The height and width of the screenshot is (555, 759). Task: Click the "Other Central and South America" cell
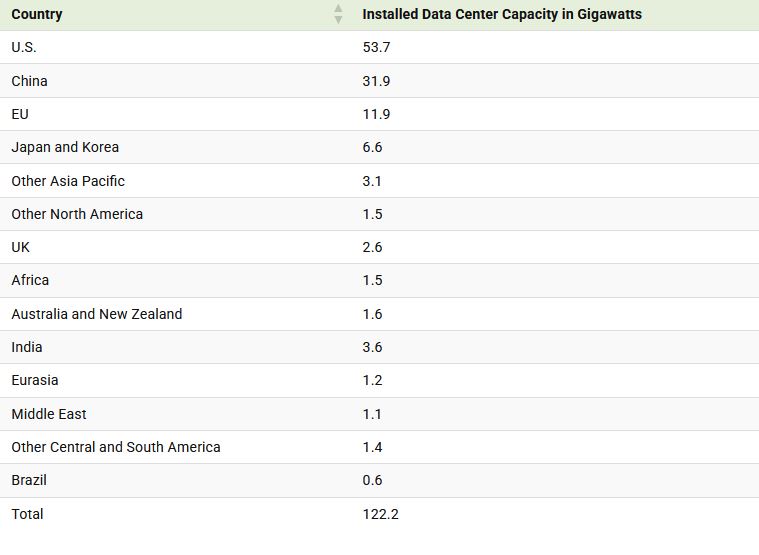(116, 447)
